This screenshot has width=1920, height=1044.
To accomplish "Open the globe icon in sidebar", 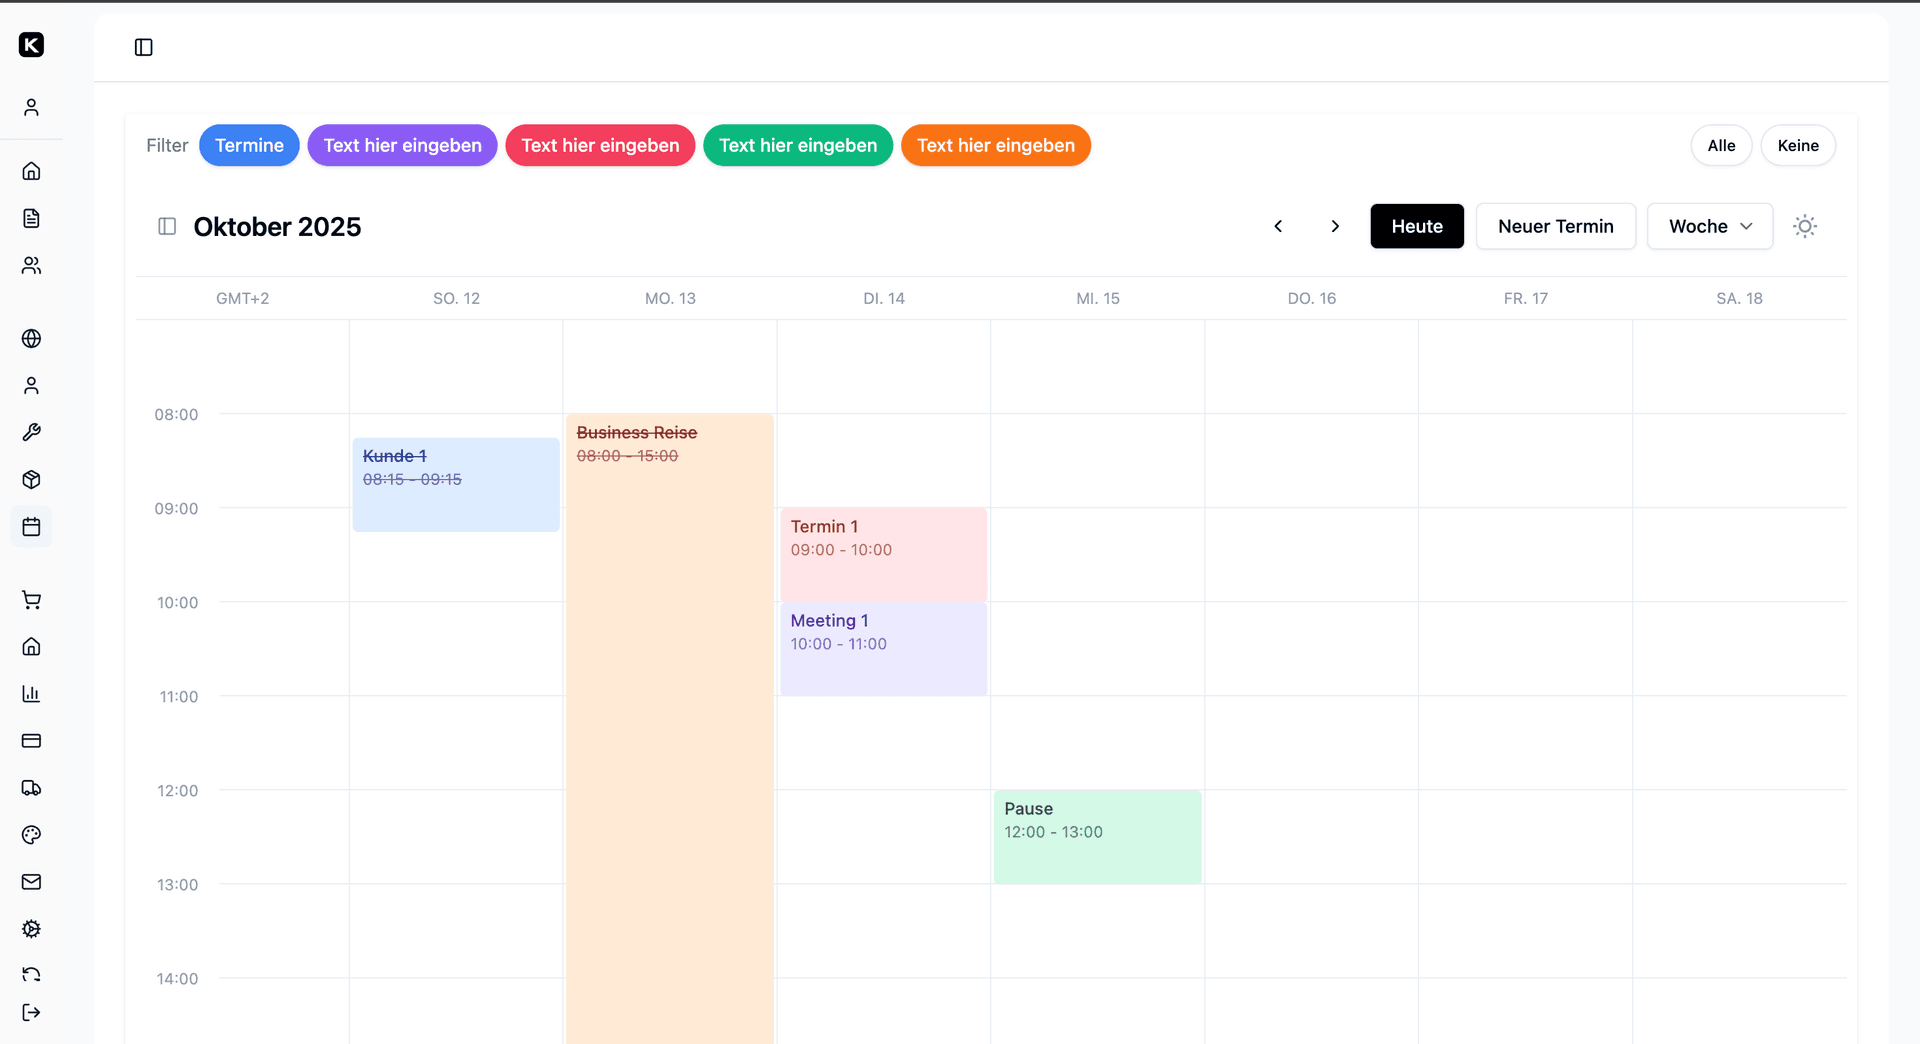I will coord(31,339).
